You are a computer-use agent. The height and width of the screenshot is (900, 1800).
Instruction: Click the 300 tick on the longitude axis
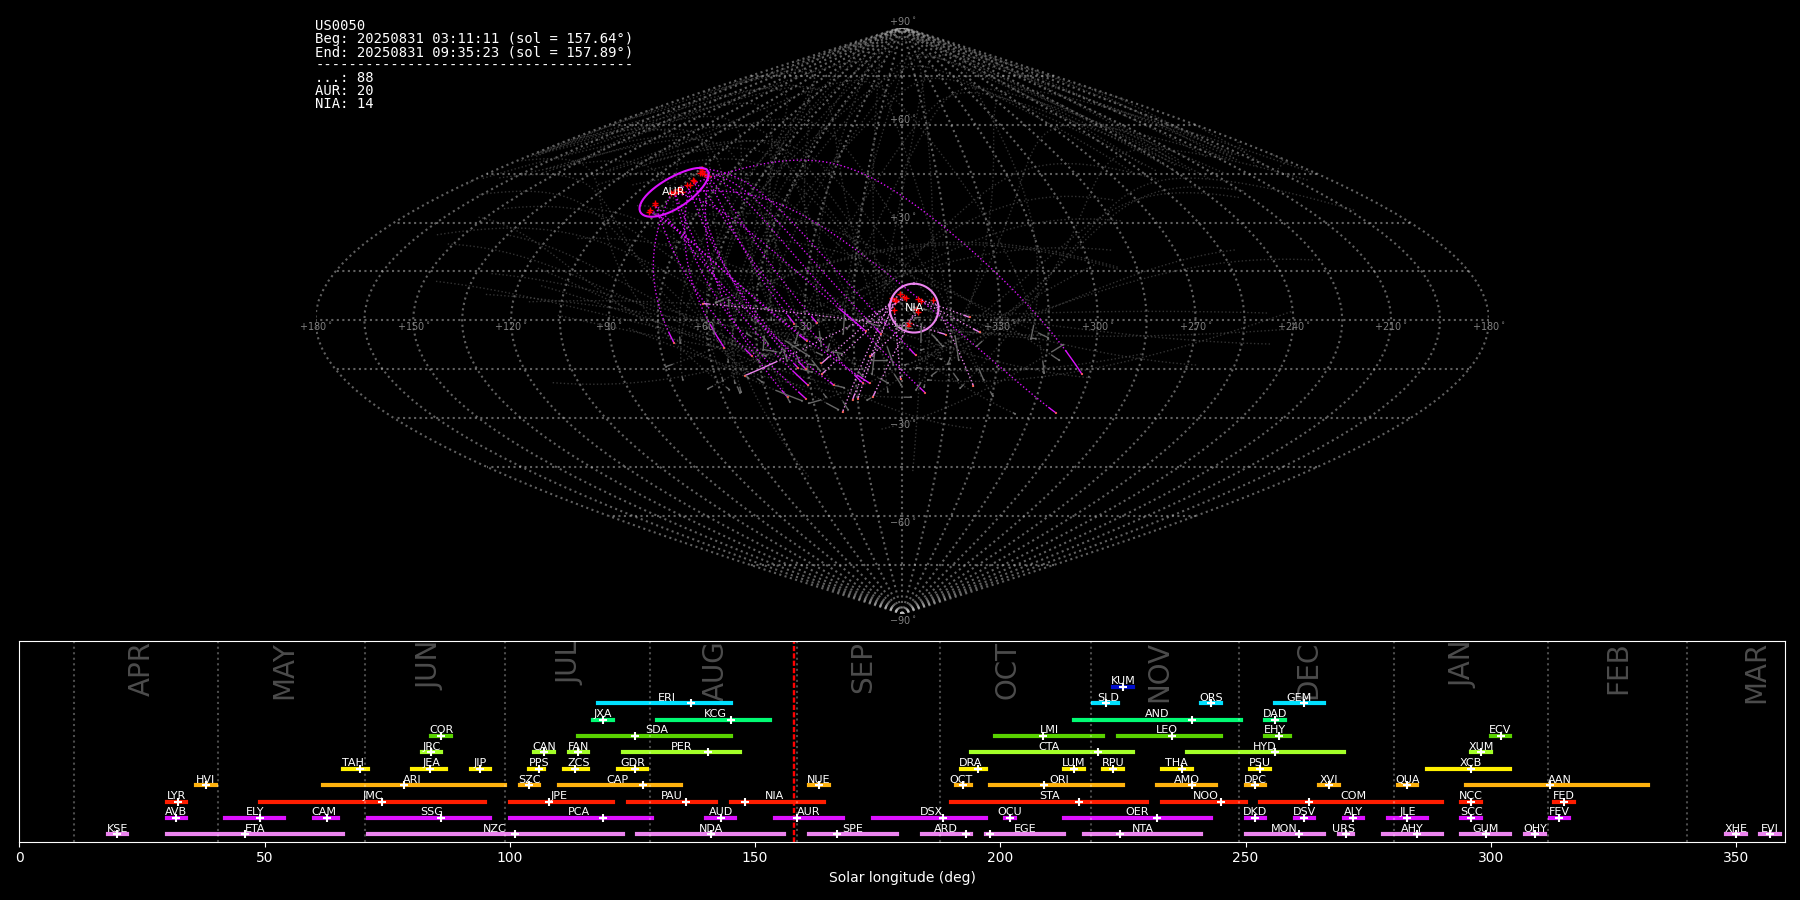pos(1490,857)
